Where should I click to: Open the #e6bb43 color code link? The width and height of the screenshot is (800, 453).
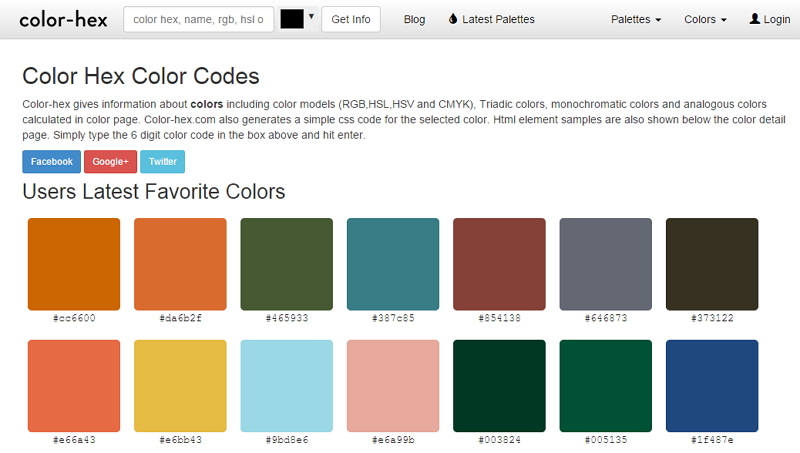click(180, 440)
